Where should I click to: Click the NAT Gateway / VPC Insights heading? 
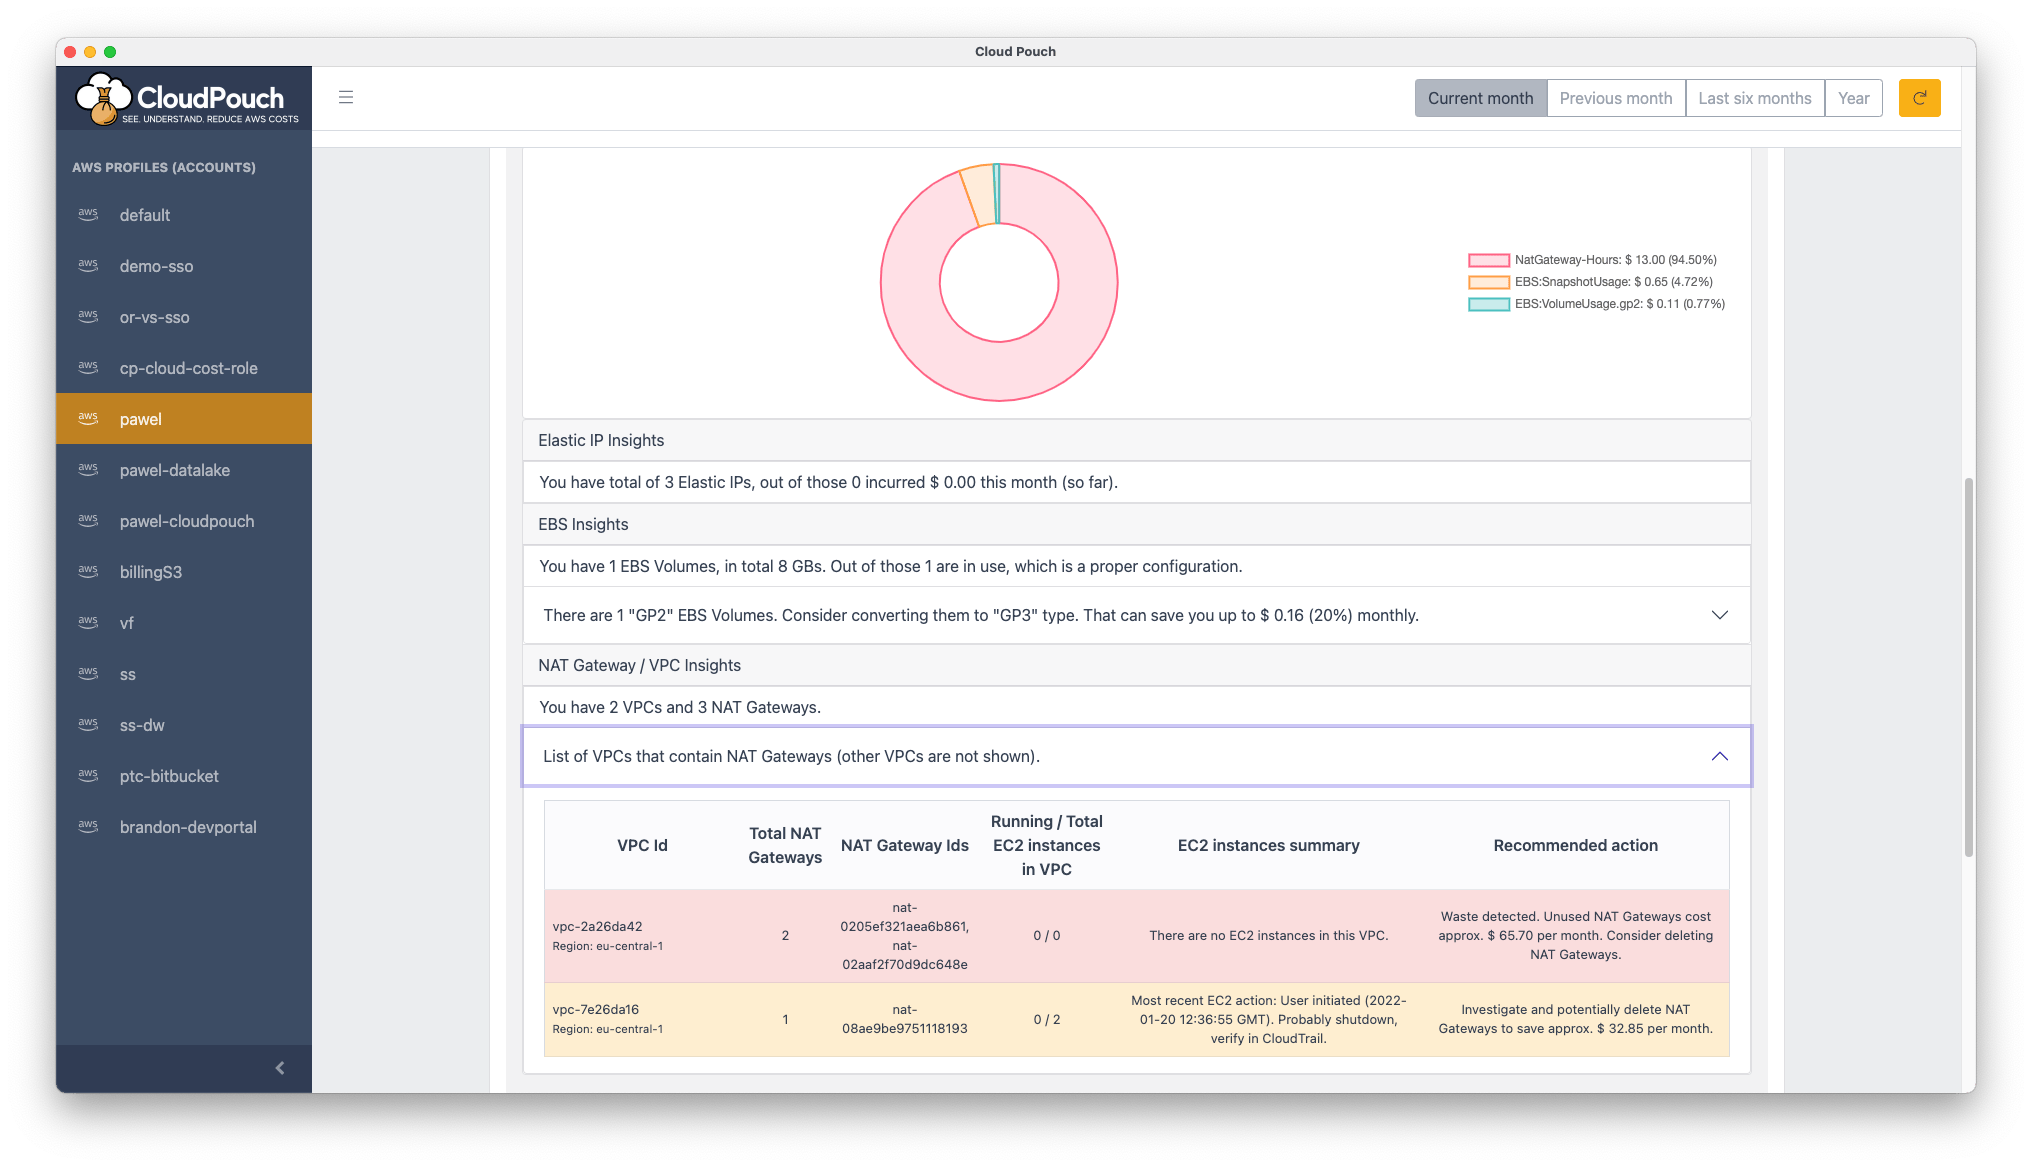click(x=639, y=665)
